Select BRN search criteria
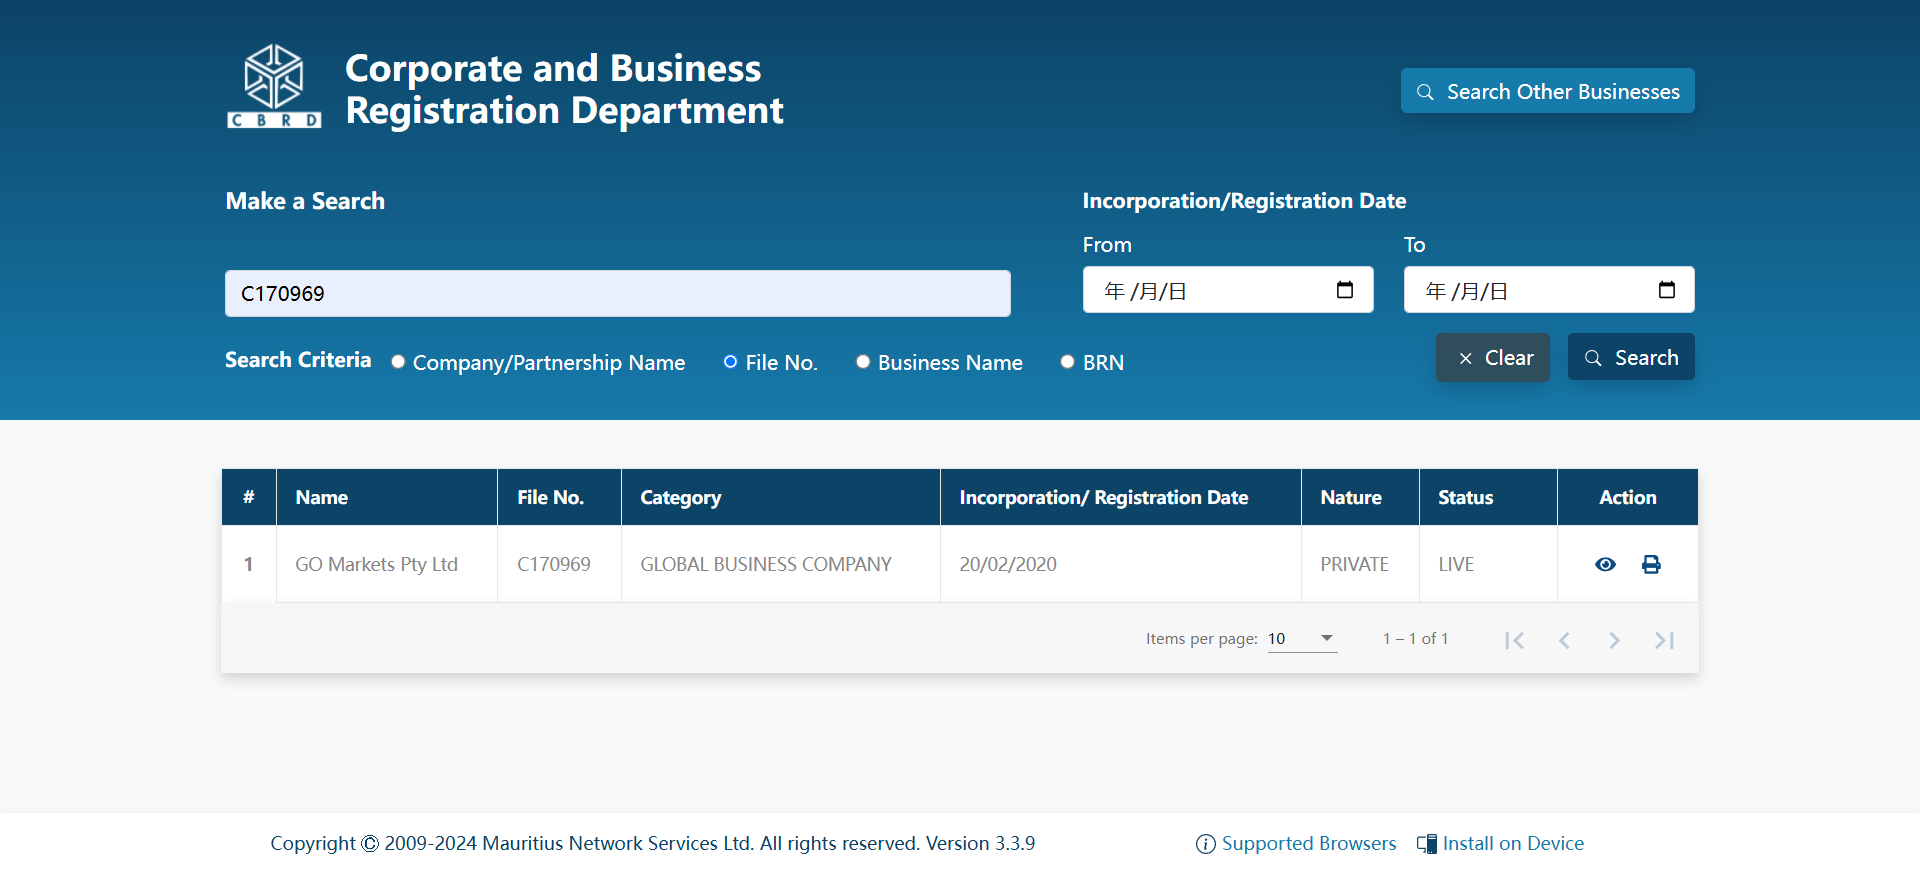 click(x=1068, y=362)
